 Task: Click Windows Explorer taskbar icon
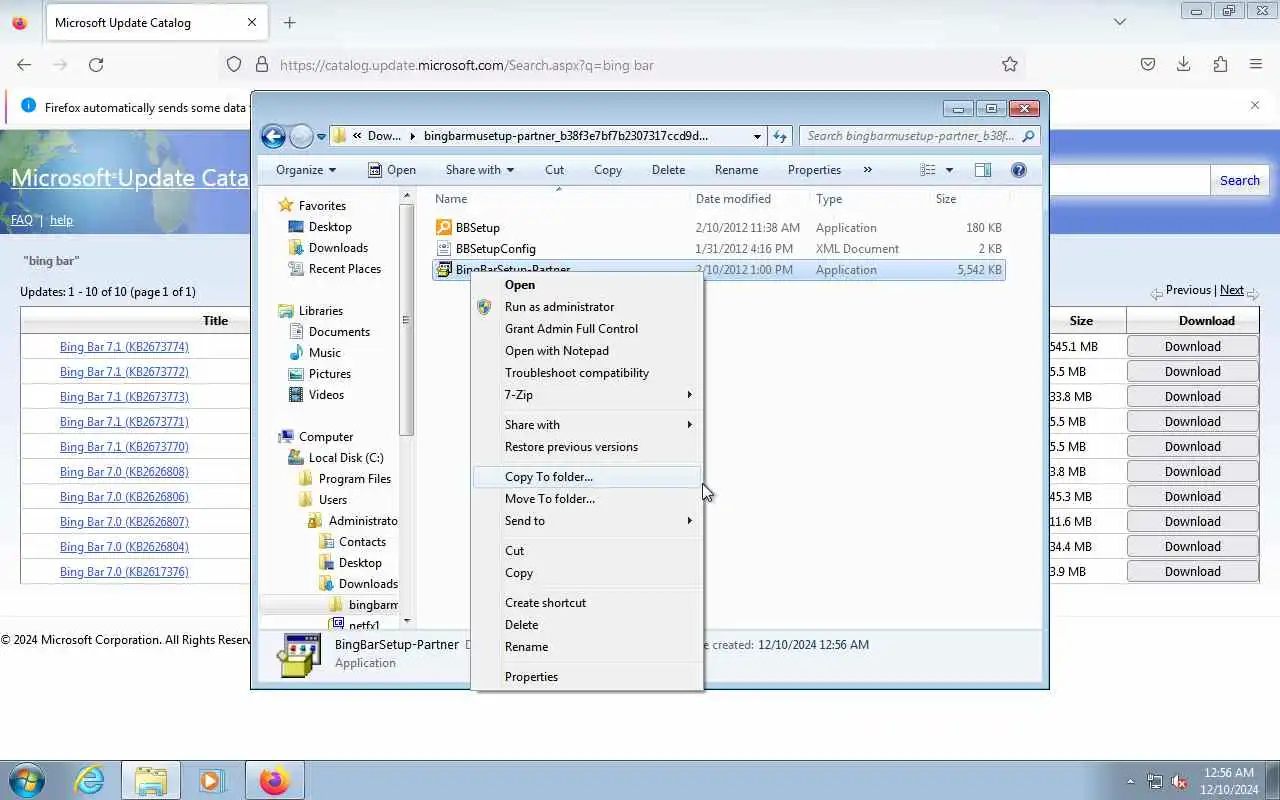tap(151, 780)
